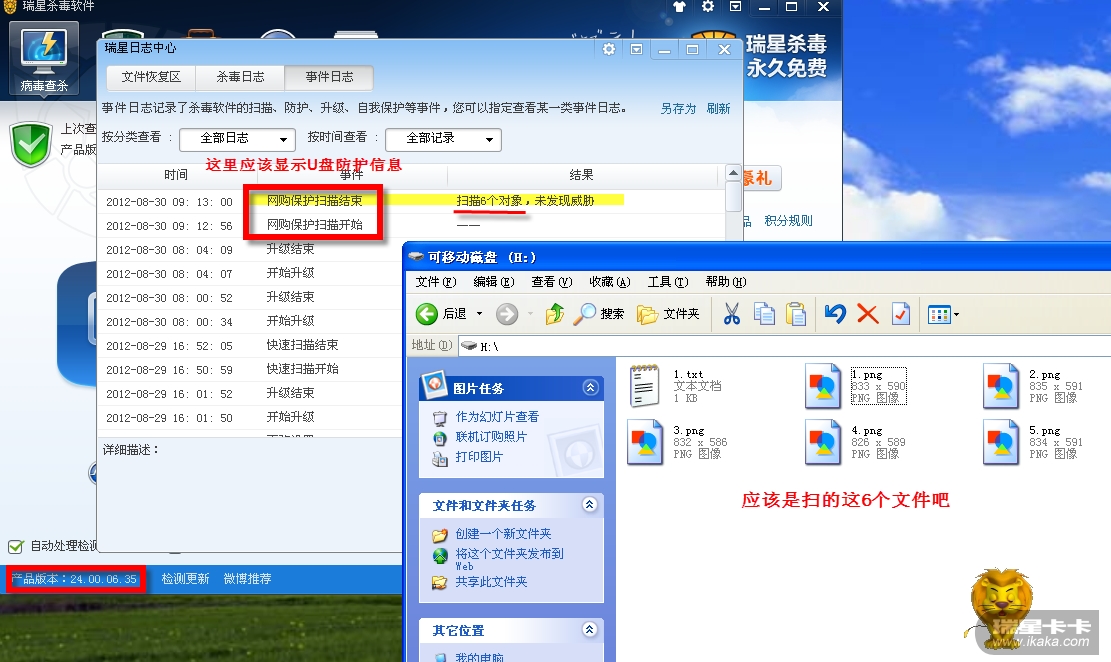The height and width of the screenshot is (662, 1111).
Task: Open the 帮助(H) menu in Explorer
Action: point(726,281)
